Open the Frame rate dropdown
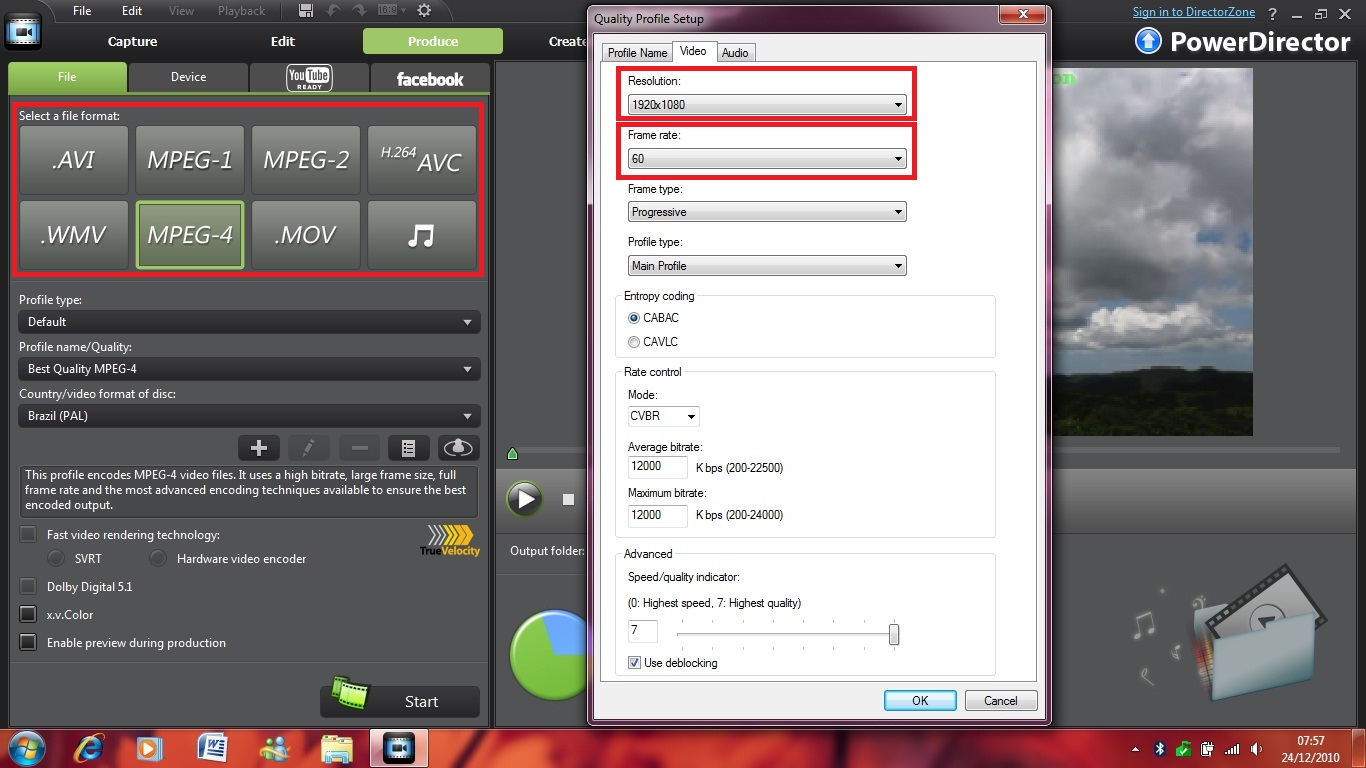Viewport: 1366px width, 768px height. pos(767,158)
